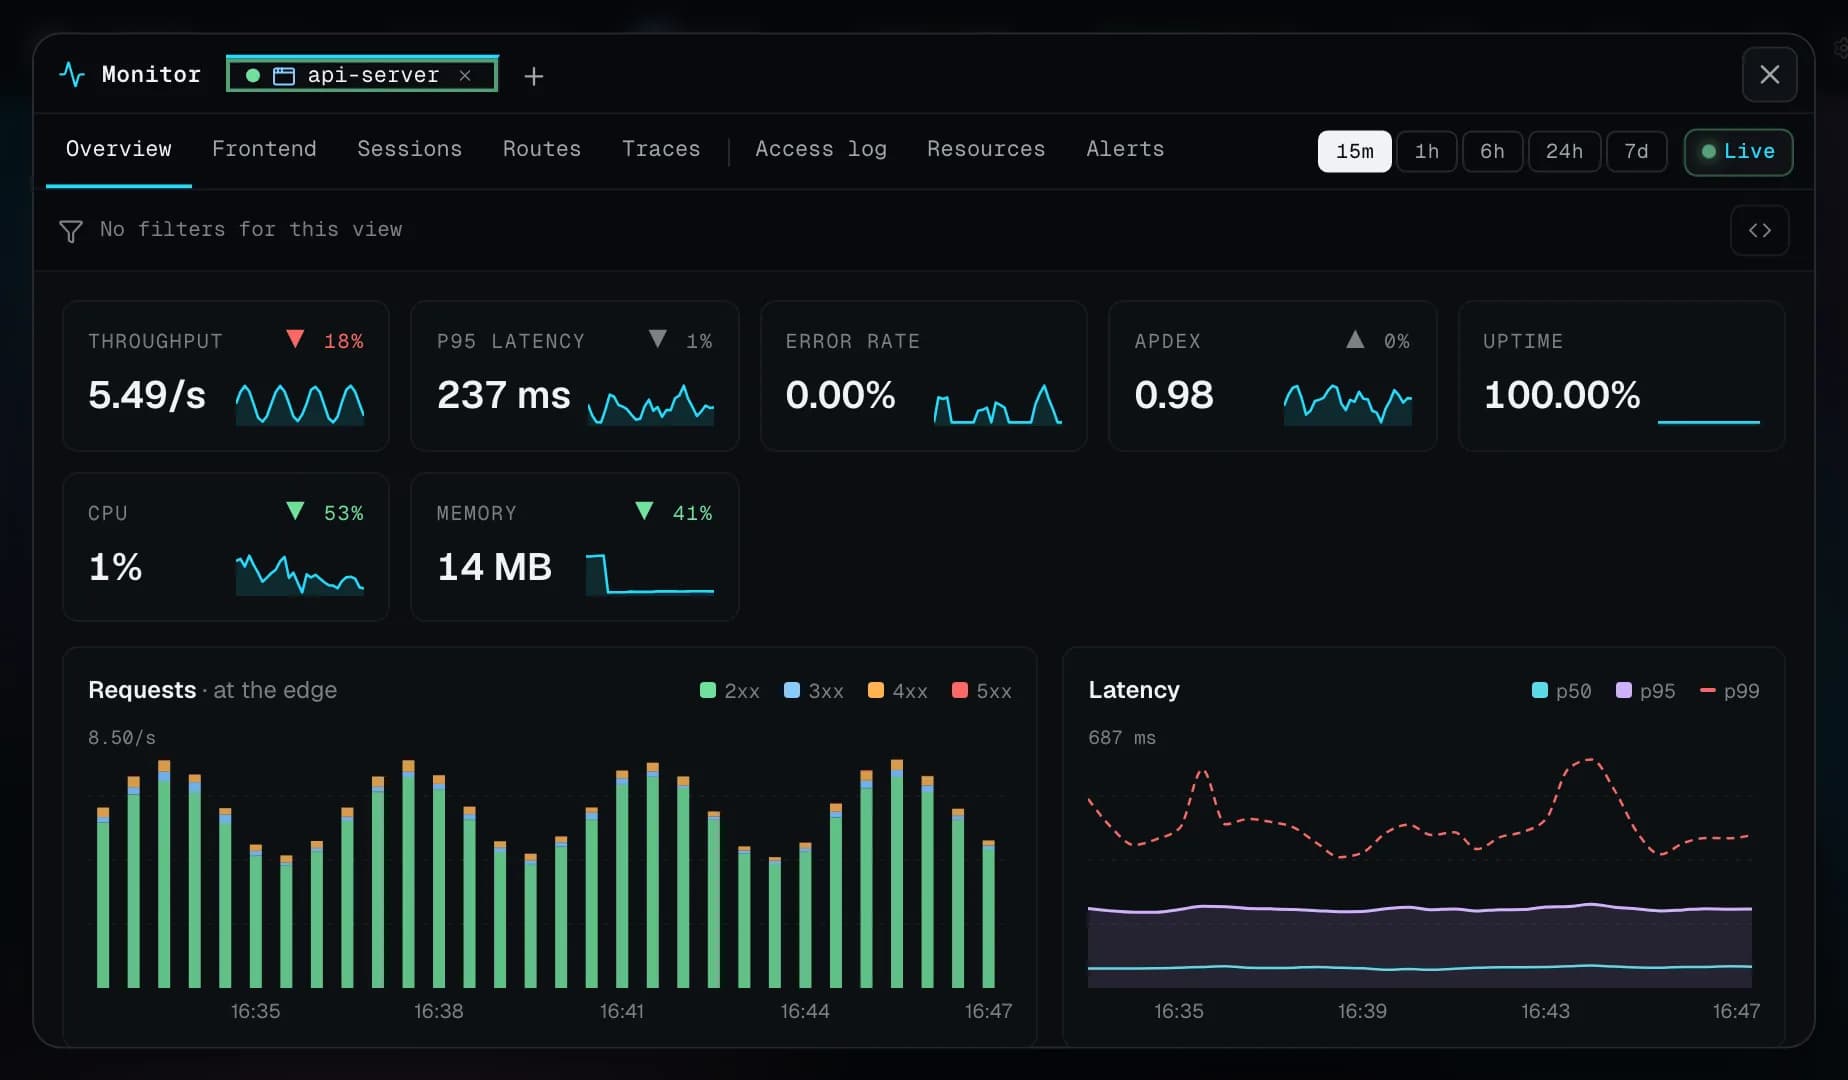The width and height of the screenshot is (1848, 1080).
Task: Open the Sessions tab
Action: pyautogui.click(x=409, y=149)
